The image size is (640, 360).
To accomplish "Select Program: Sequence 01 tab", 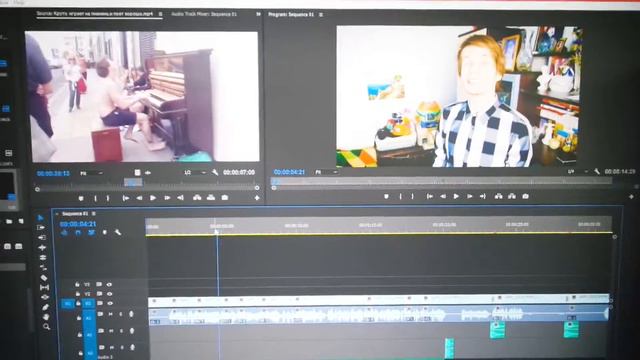I will coord(291,14).
